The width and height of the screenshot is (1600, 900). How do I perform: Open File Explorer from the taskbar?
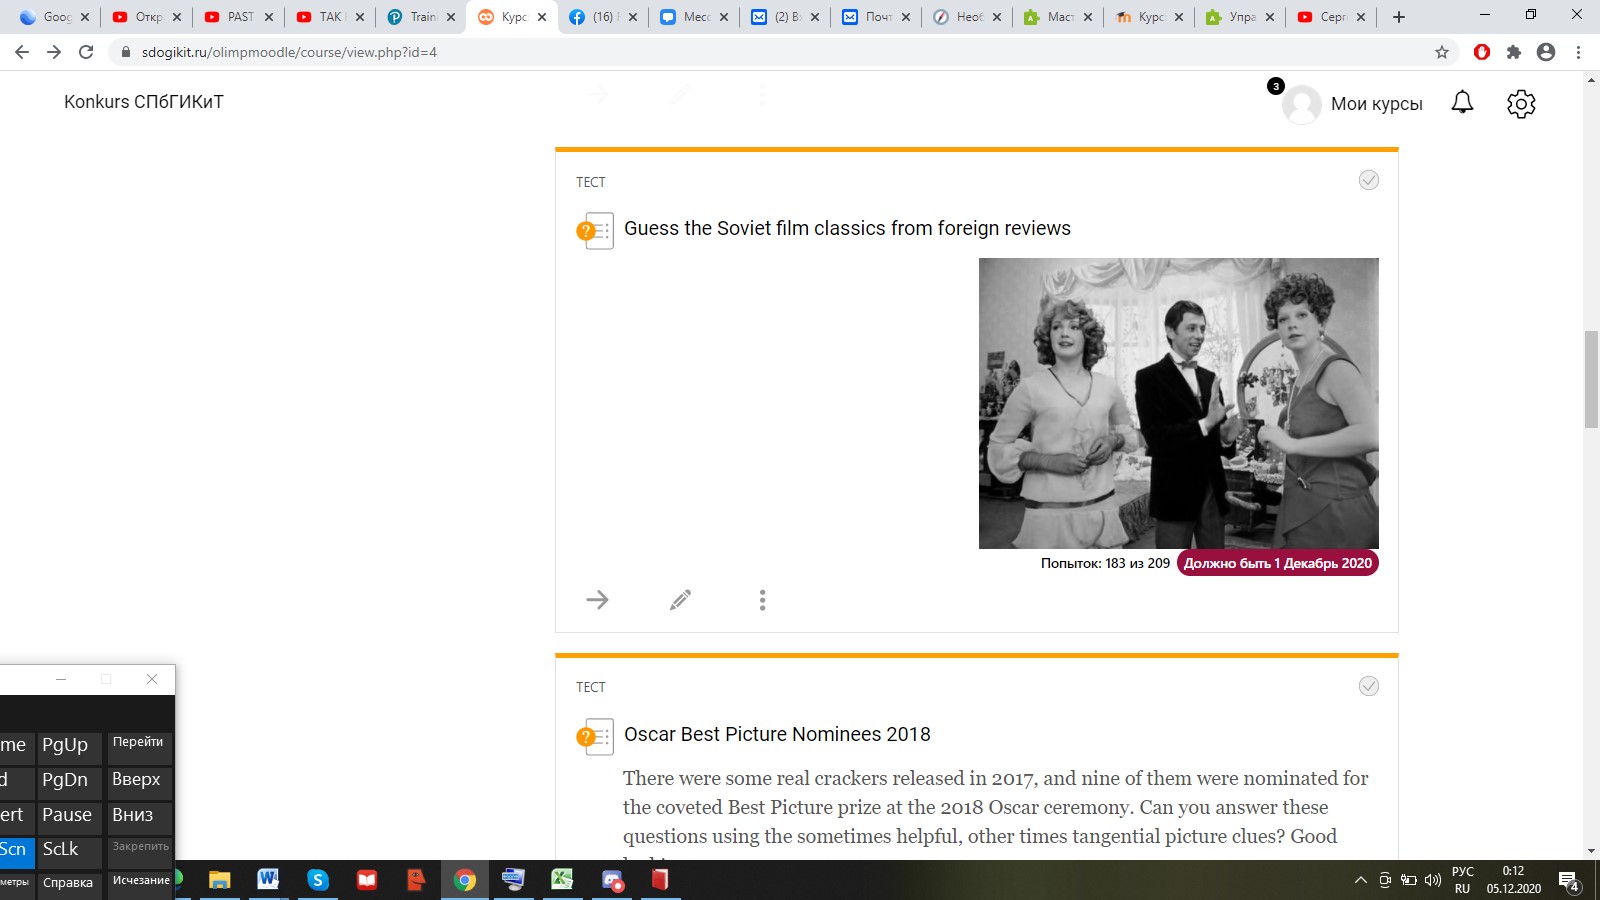[x=219, y=880]
